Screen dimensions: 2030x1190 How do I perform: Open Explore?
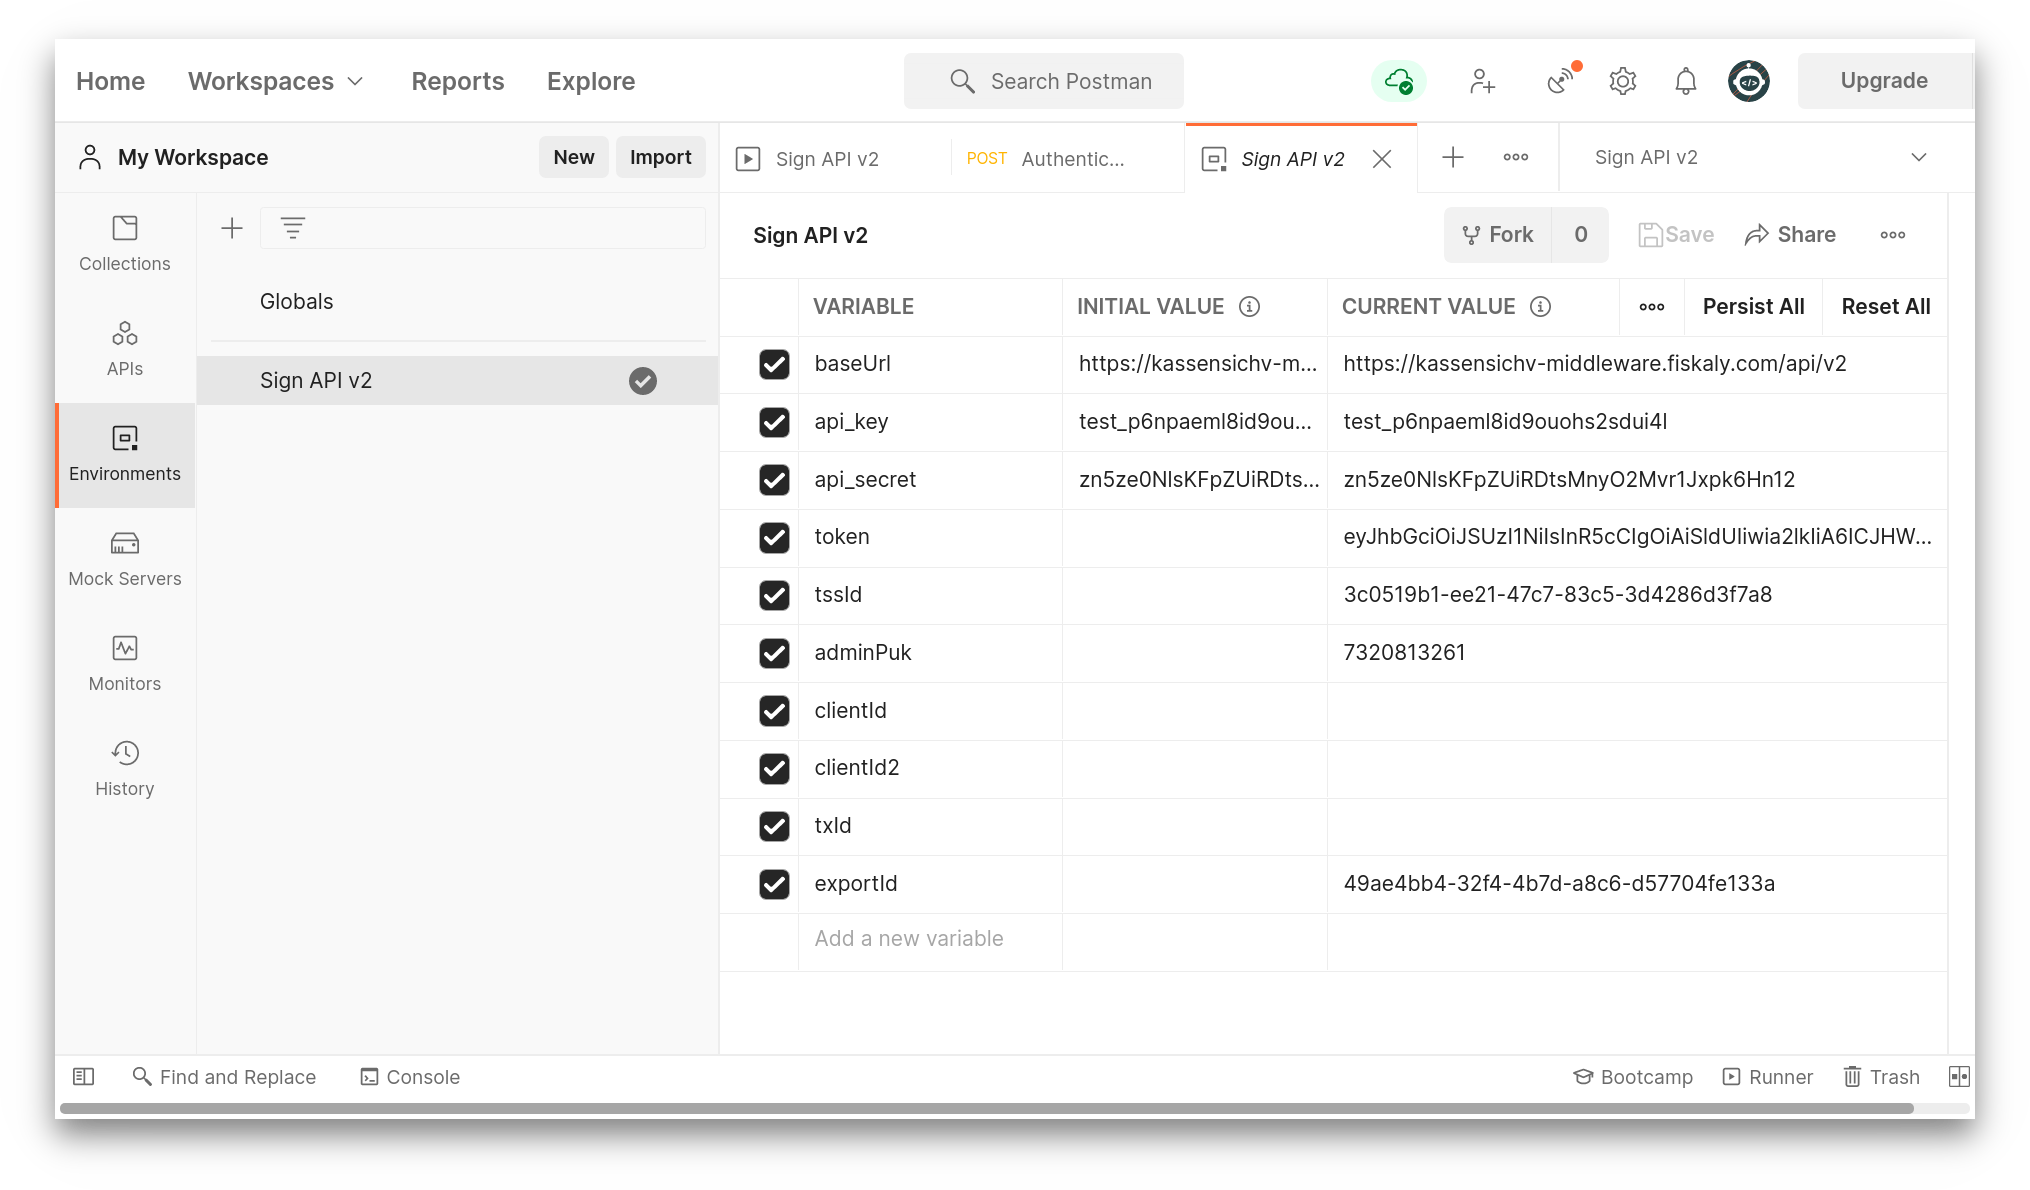coord(590,81)
